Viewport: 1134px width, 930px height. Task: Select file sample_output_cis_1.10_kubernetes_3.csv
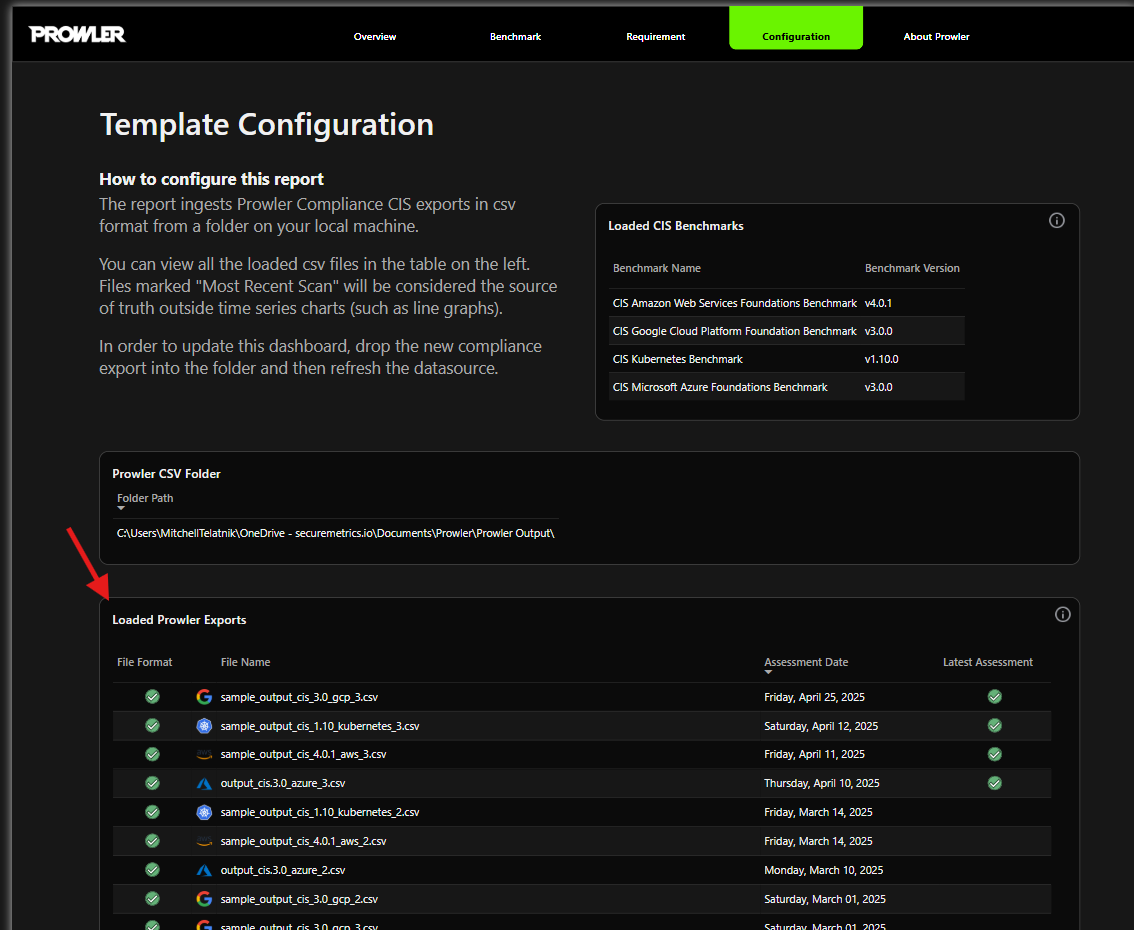pos(320,726)
